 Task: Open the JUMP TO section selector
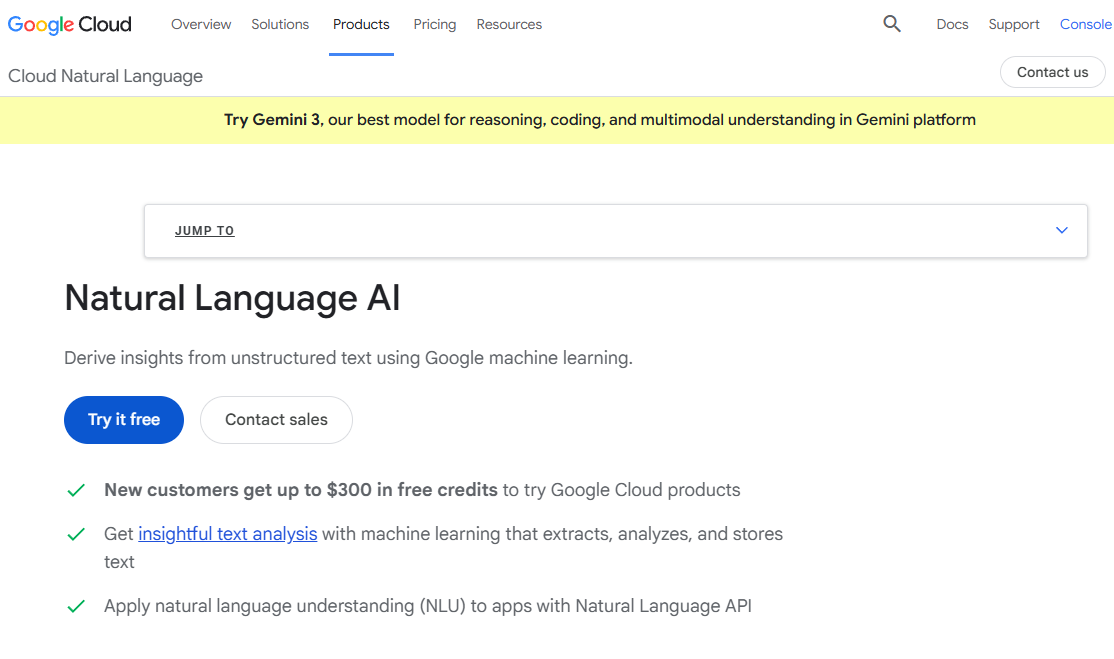pyautogui.click(x=615, y=231)
